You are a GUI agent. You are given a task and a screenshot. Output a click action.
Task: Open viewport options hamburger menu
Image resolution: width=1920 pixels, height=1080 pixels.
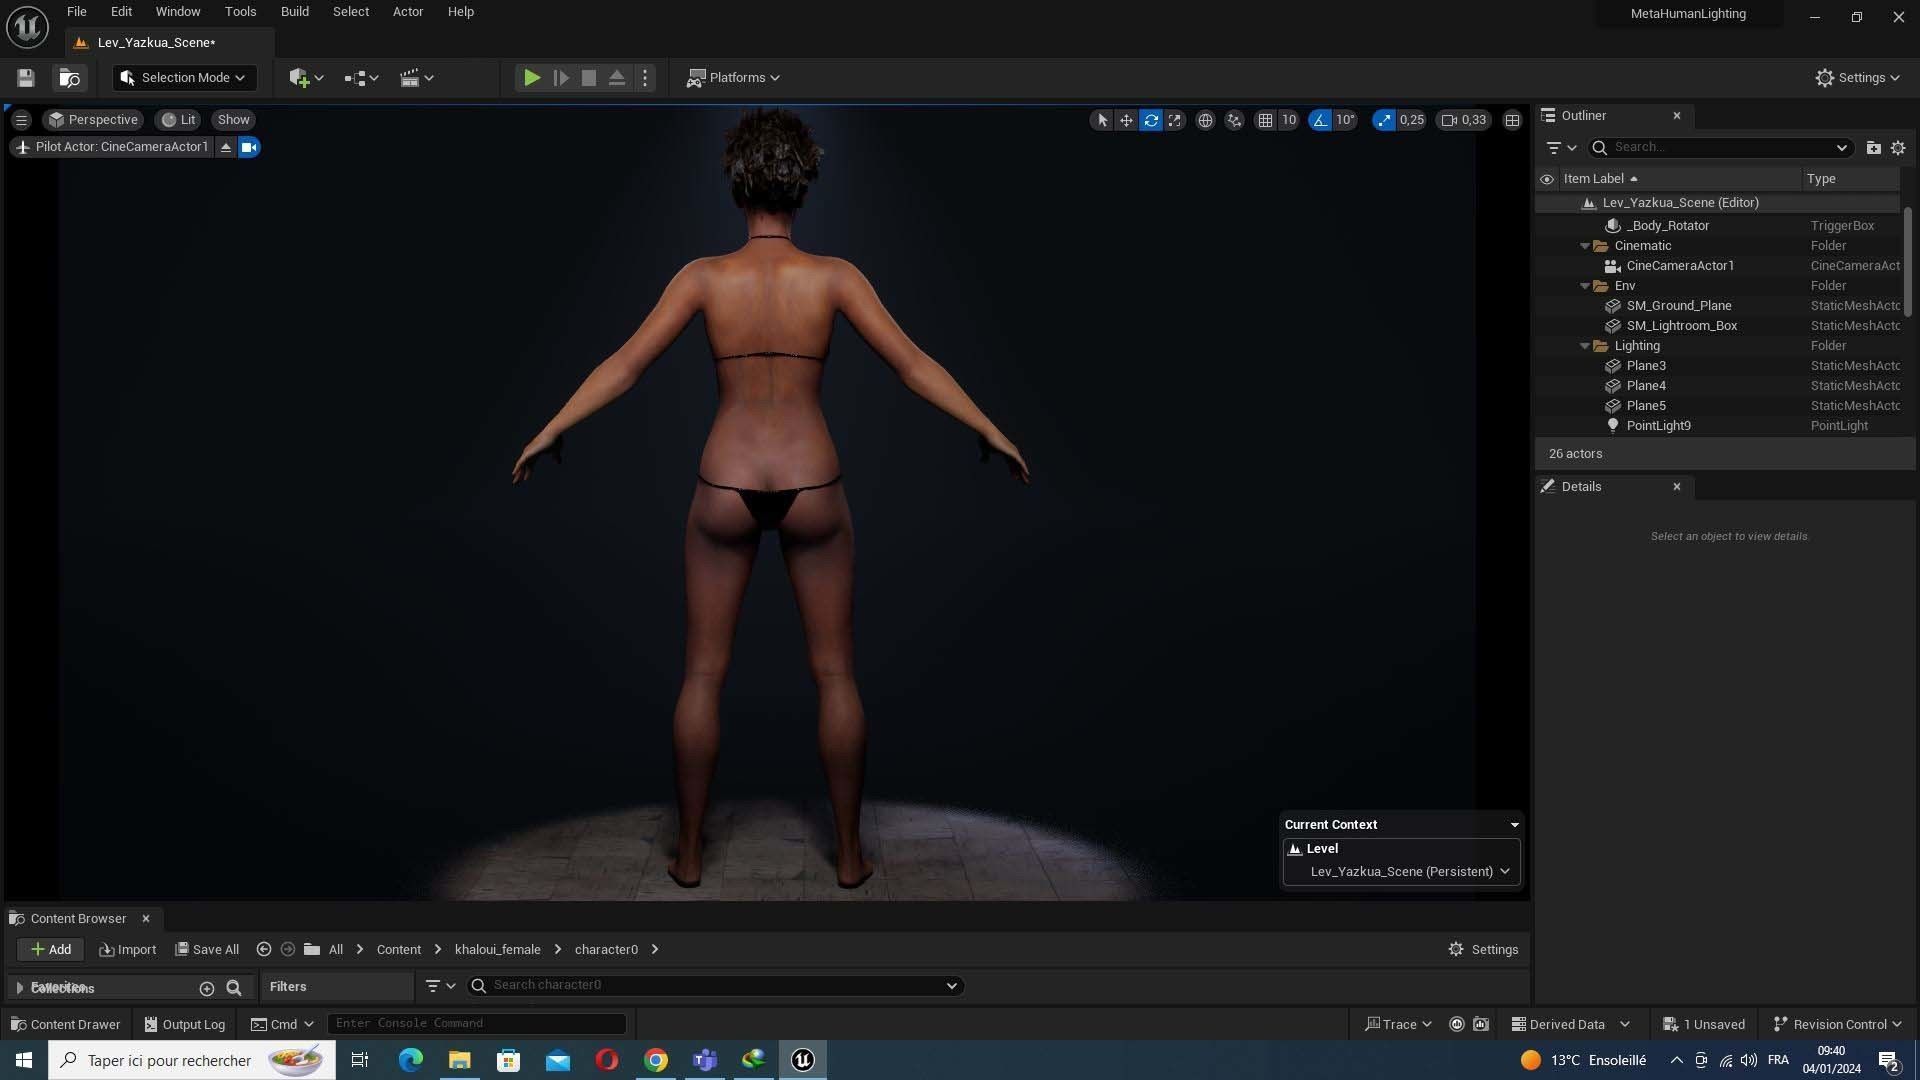tap(21, 120)
